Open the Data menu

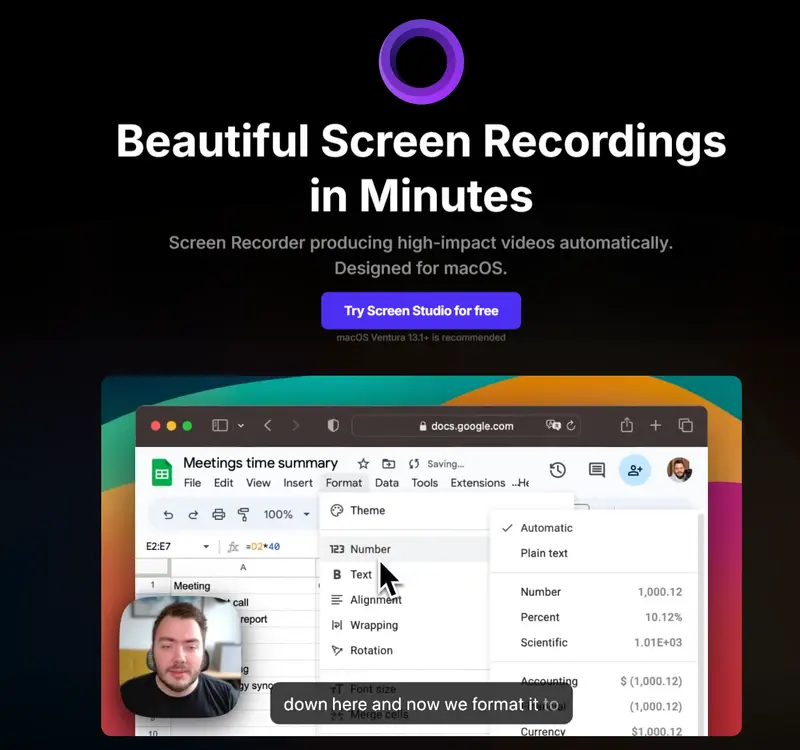387,482
